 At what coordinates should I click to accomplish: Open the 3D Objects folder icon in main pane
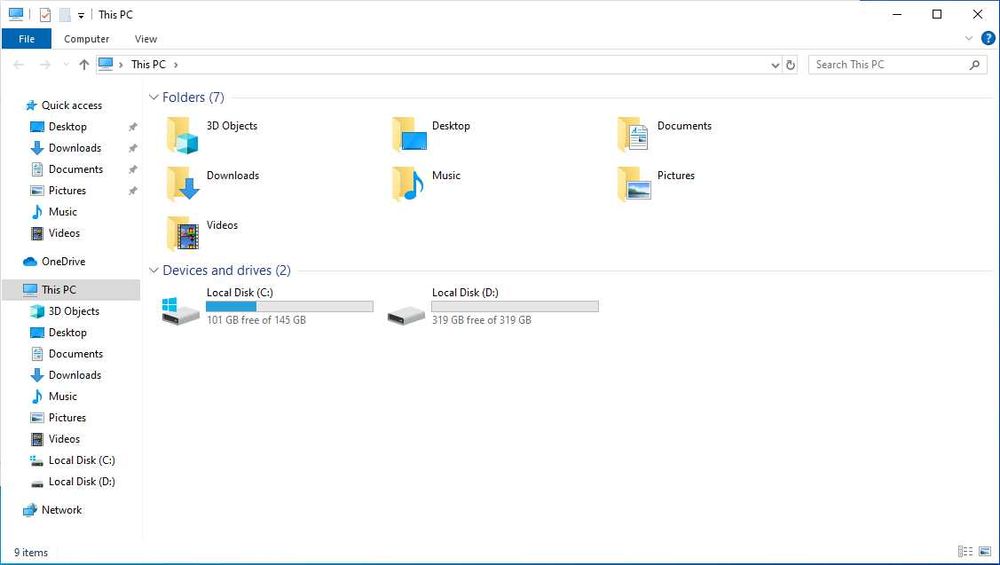[182, 135]
